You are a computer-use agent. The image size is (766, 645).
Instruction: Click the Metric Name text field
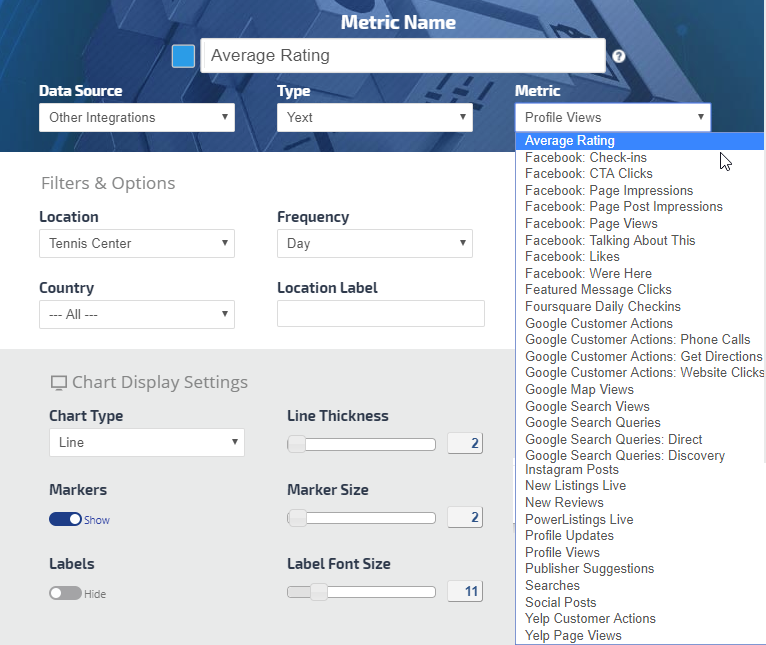click(403, 56)
